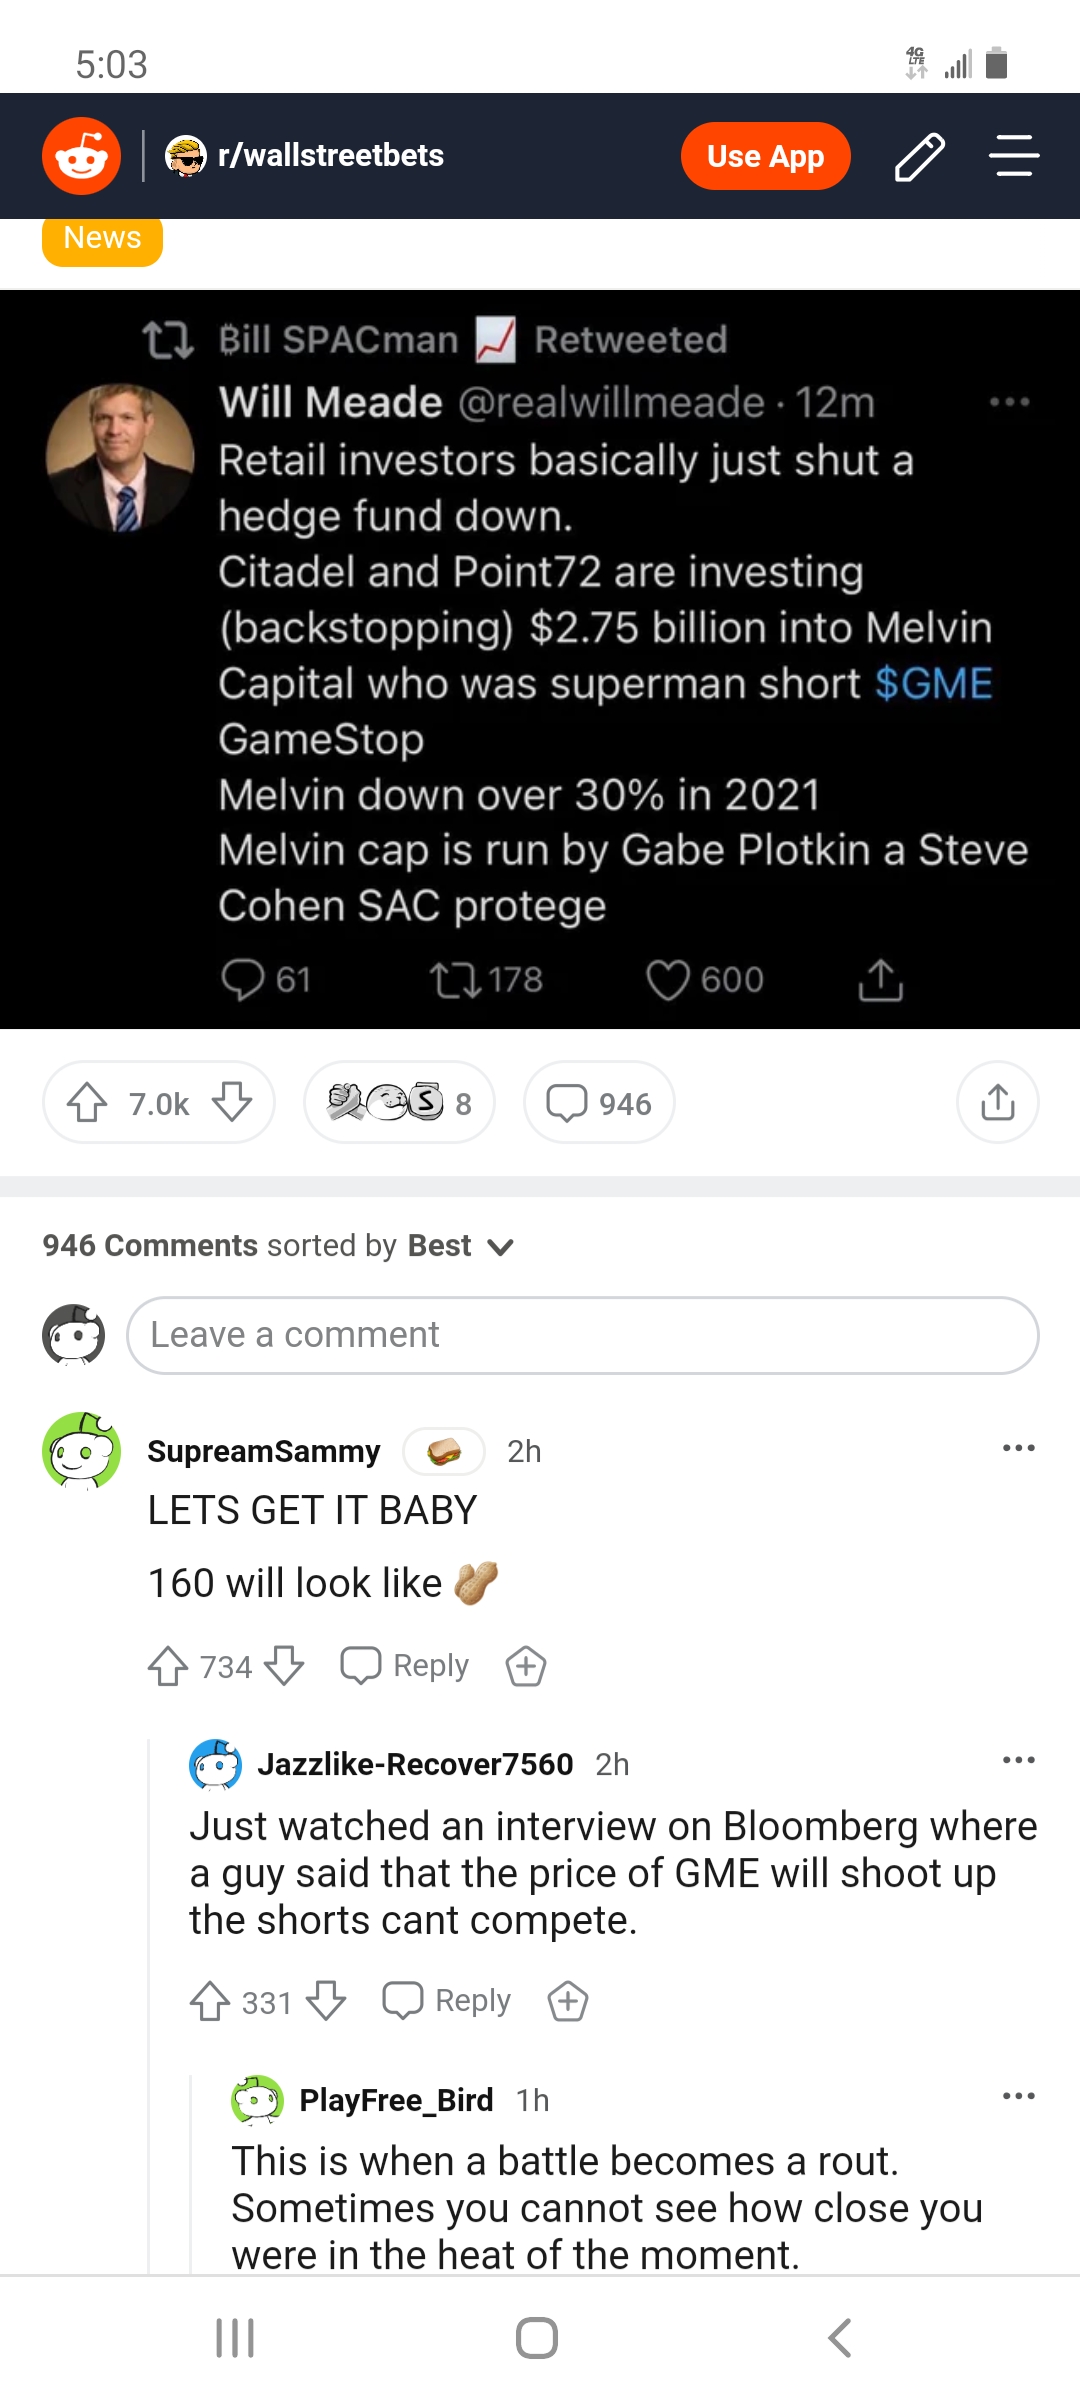Image resolution: width=1080 pixels, height=2400 pixels.
Task: Open the hamburger menu
Action: click(1014, 156)
